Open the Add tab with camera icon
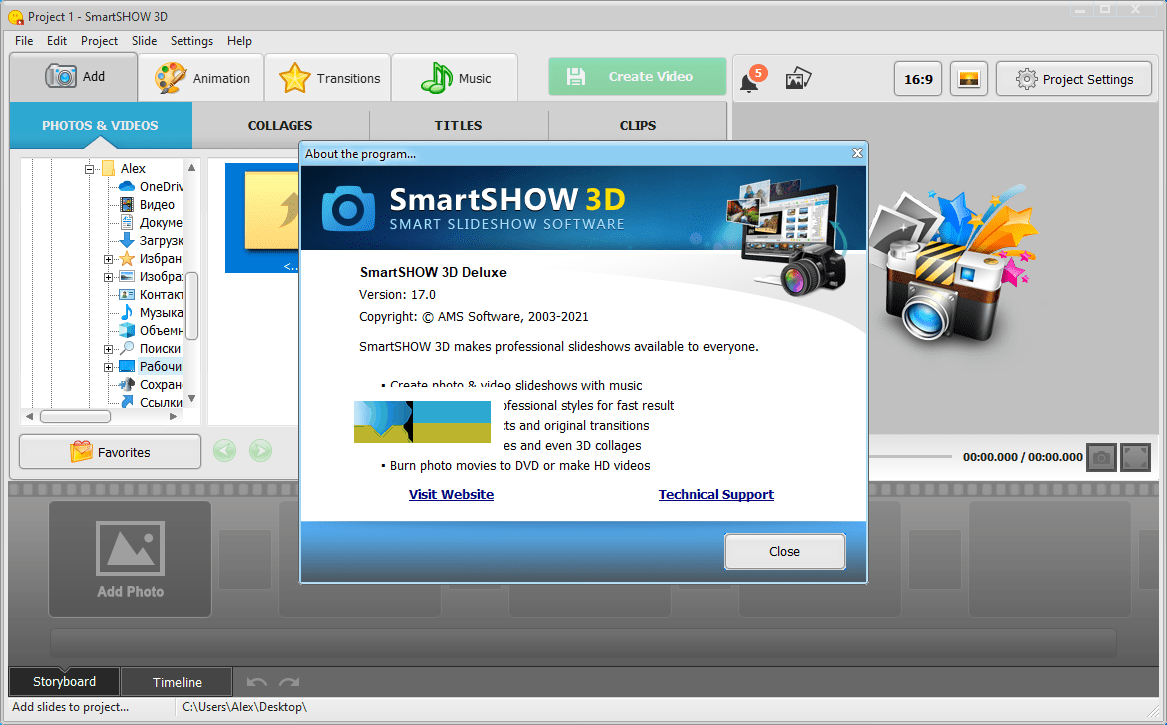1167x725 pixels. click(x=74, y=77)
